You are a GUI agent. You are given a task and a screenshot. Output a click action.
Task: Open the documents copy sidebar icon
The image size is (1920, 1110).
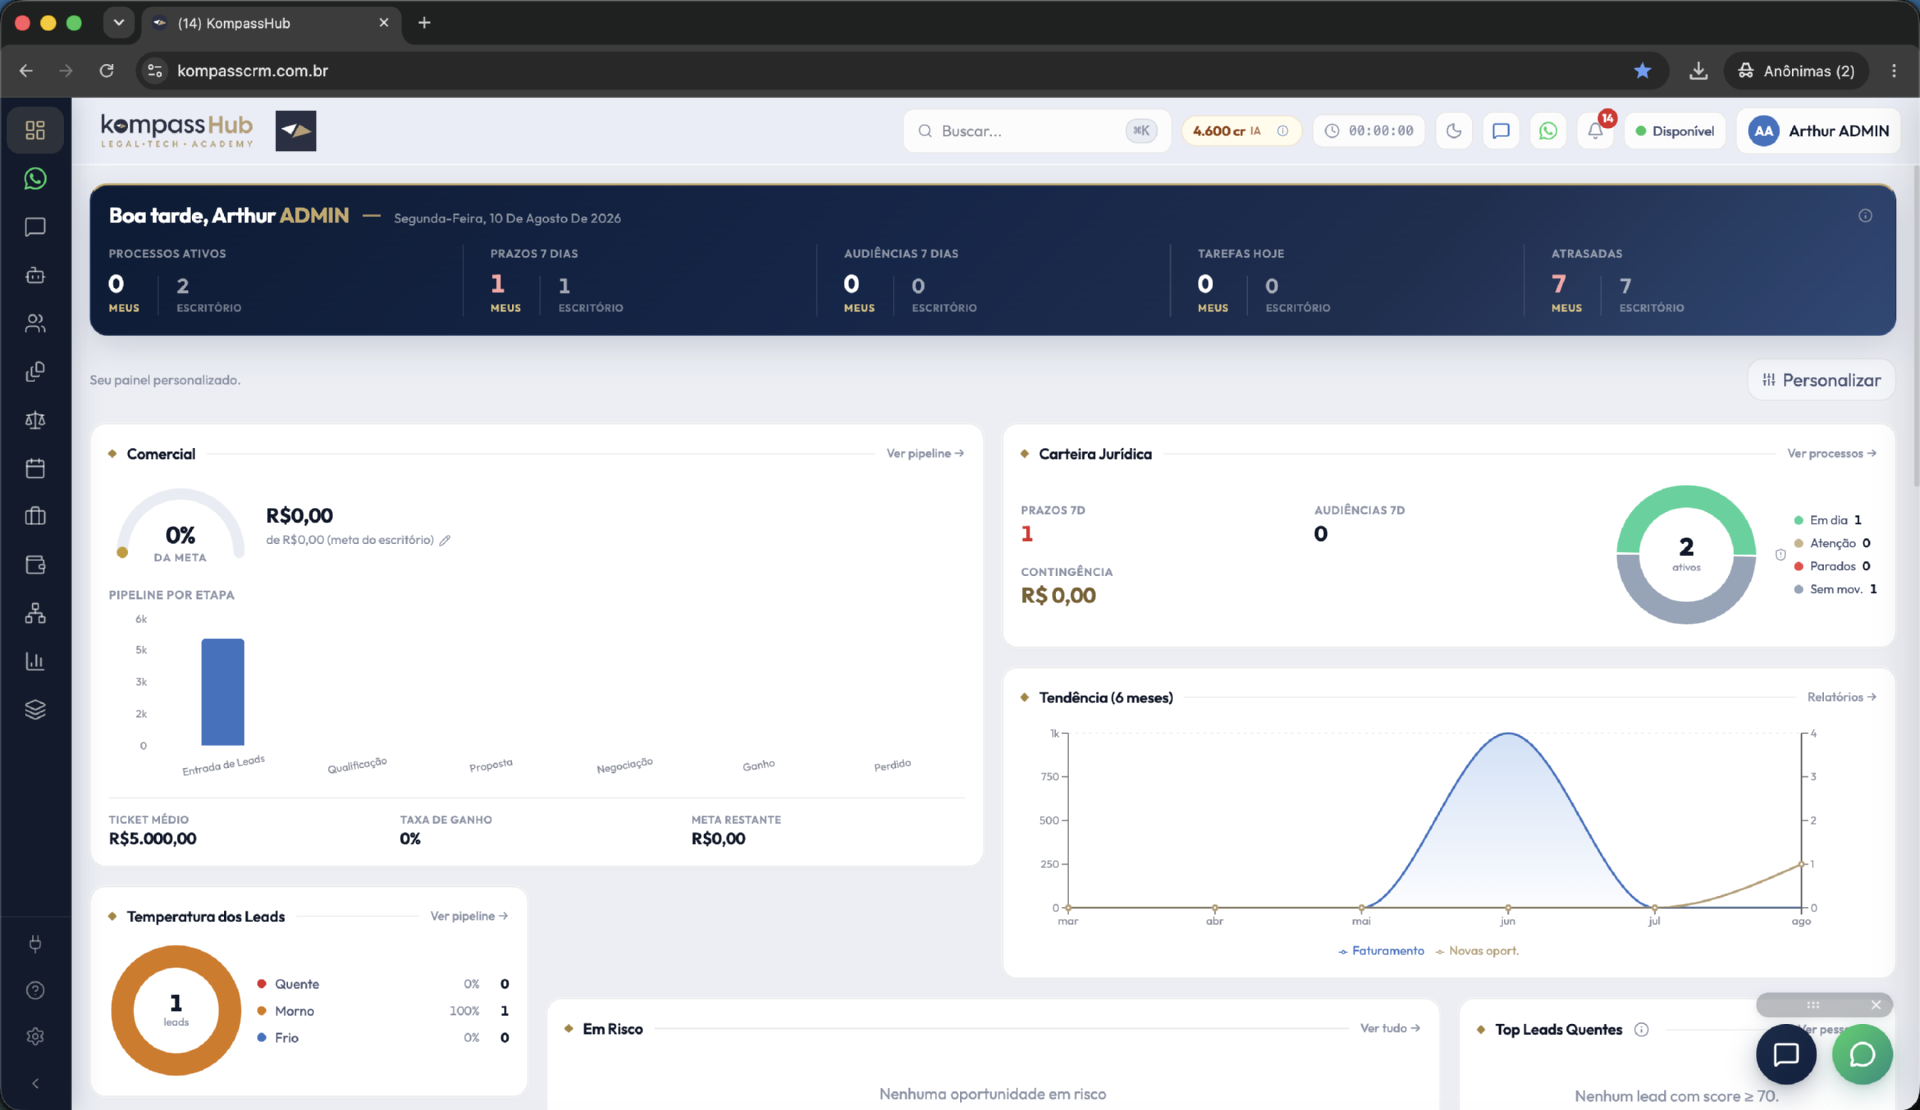[x=35, y=372]
